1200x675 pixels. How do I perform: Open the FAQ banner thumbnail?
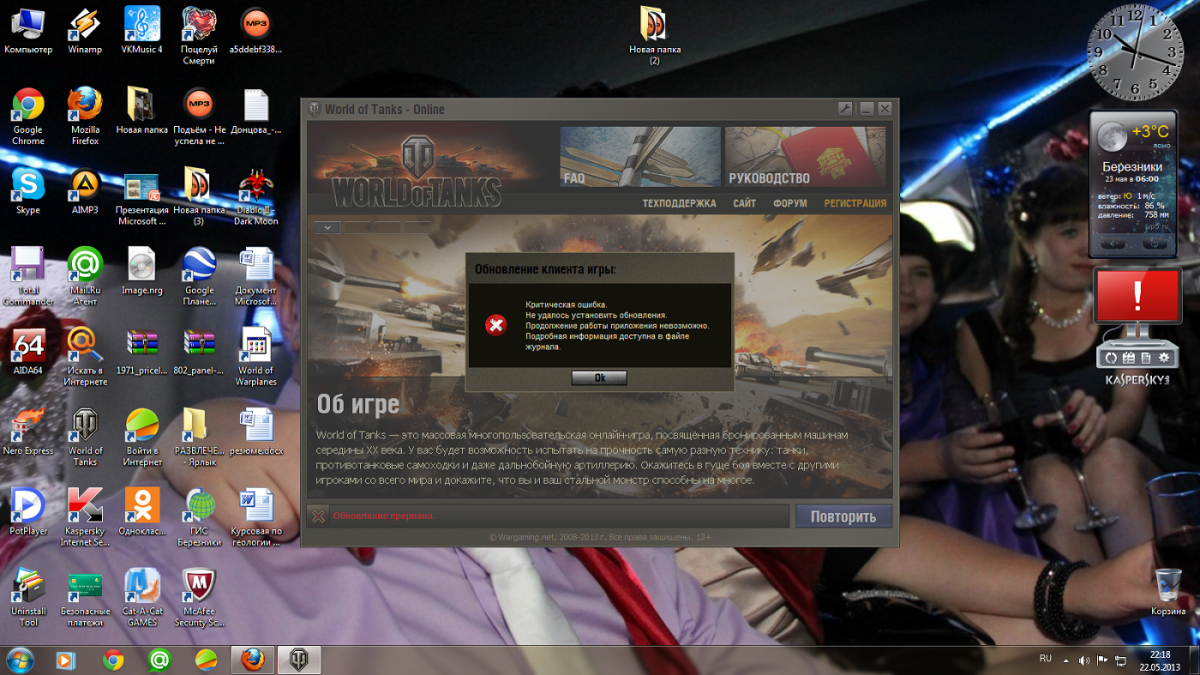pyautogui.click(x=640, y=157)
